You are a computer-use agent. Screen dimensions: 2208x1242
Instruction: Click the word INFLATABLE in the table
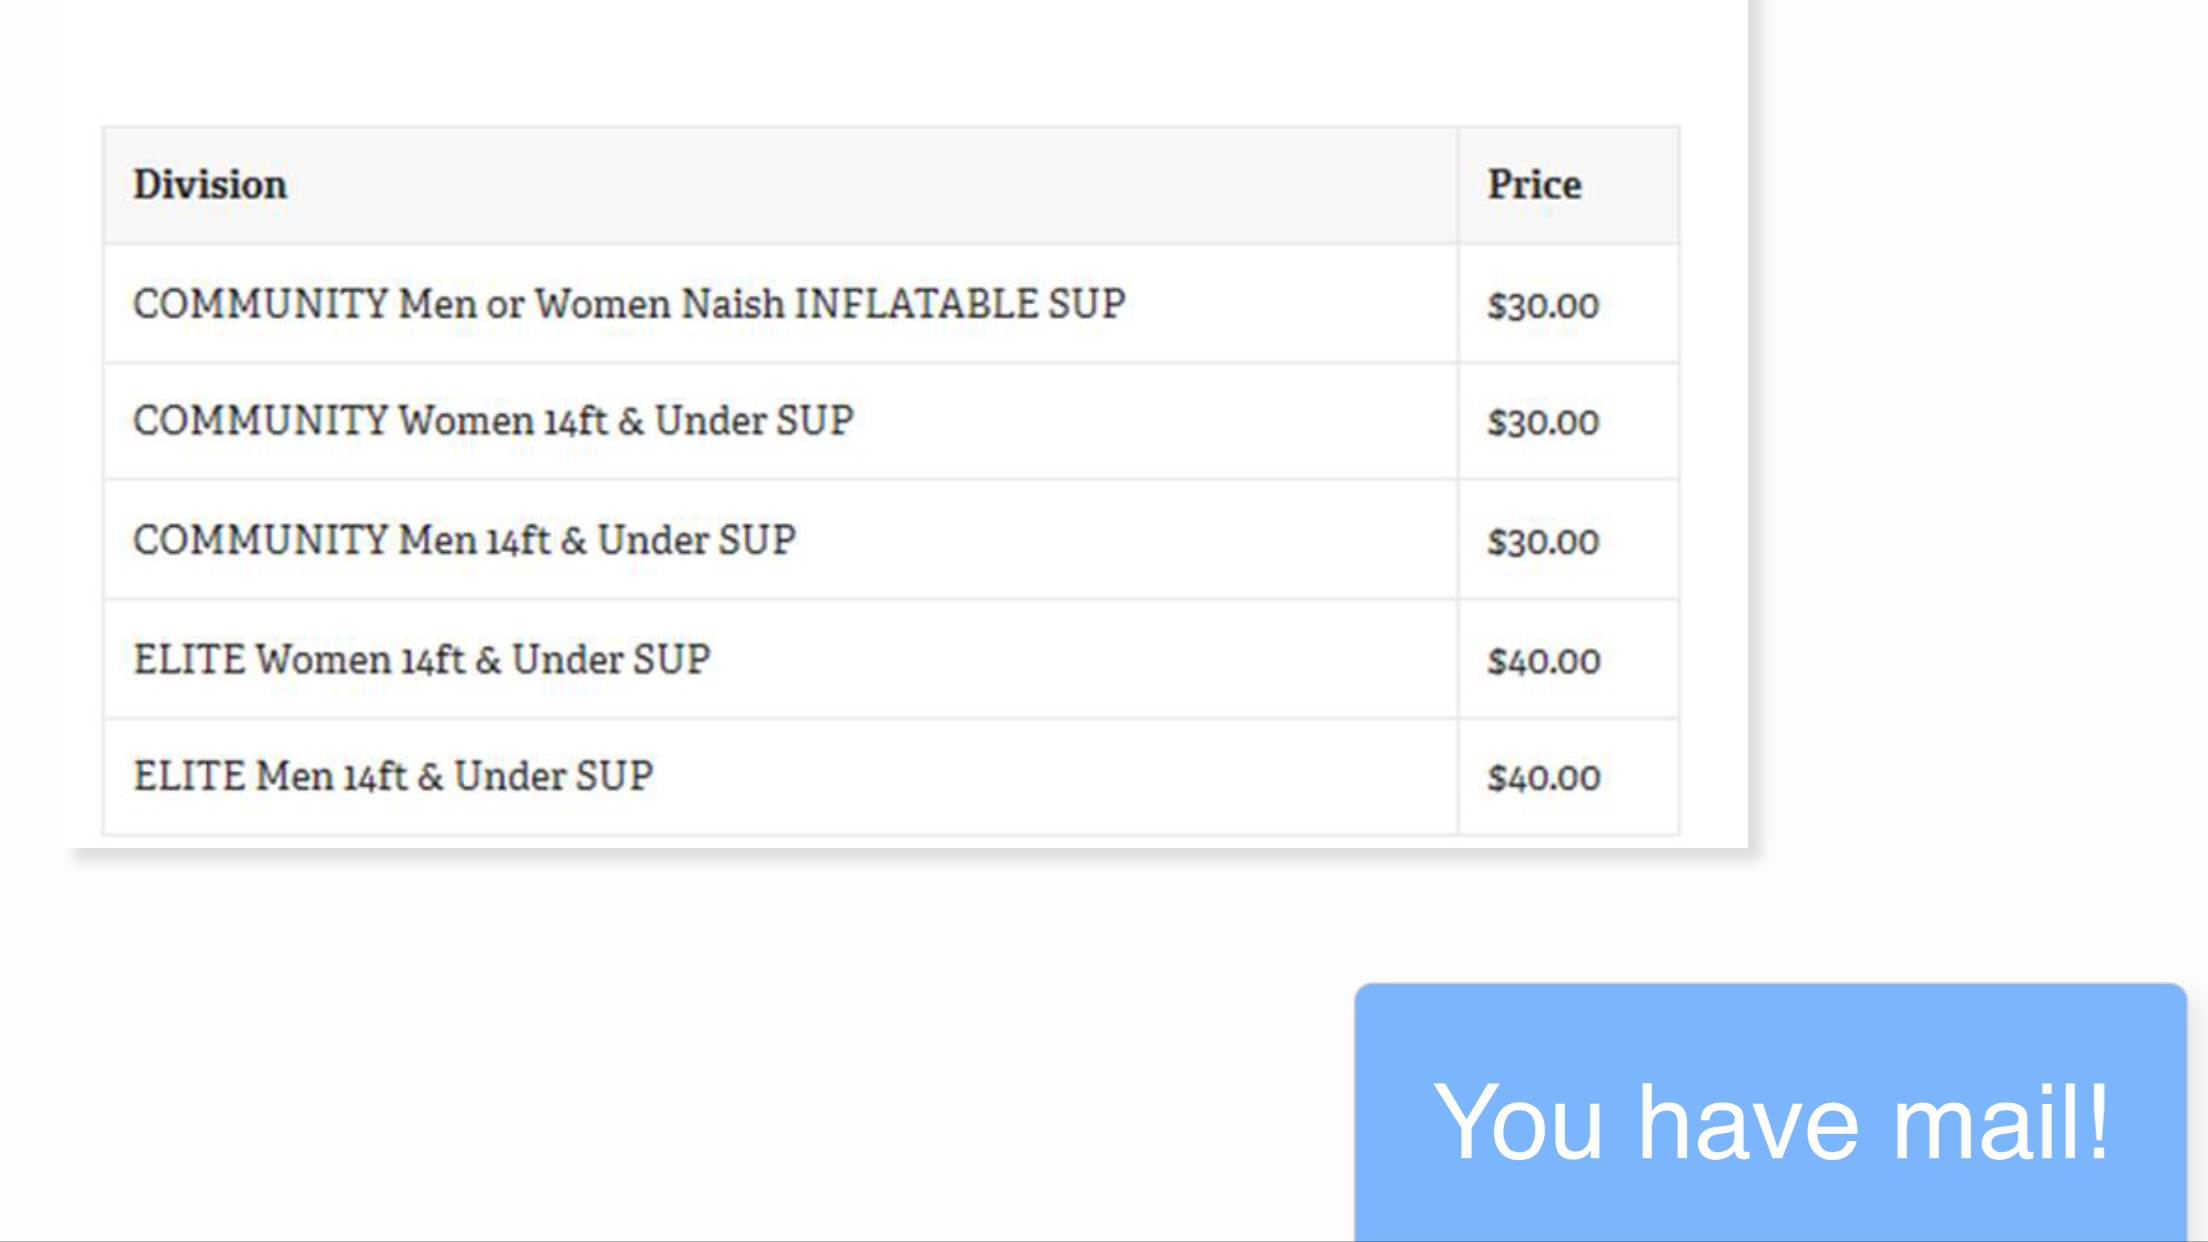[x=915, y=304]
